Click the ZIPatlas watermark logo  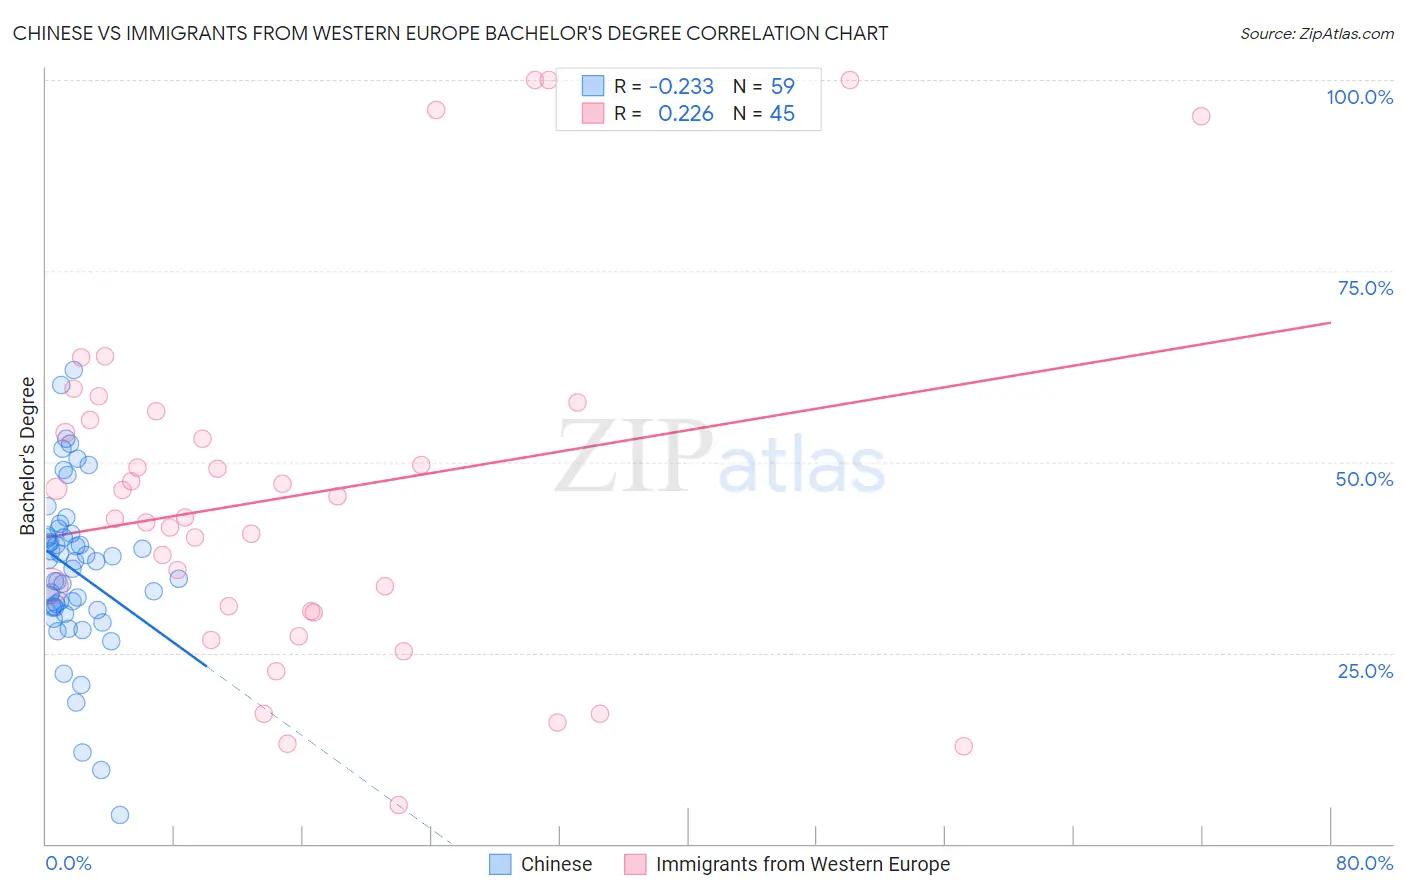[x=720, y=458]
